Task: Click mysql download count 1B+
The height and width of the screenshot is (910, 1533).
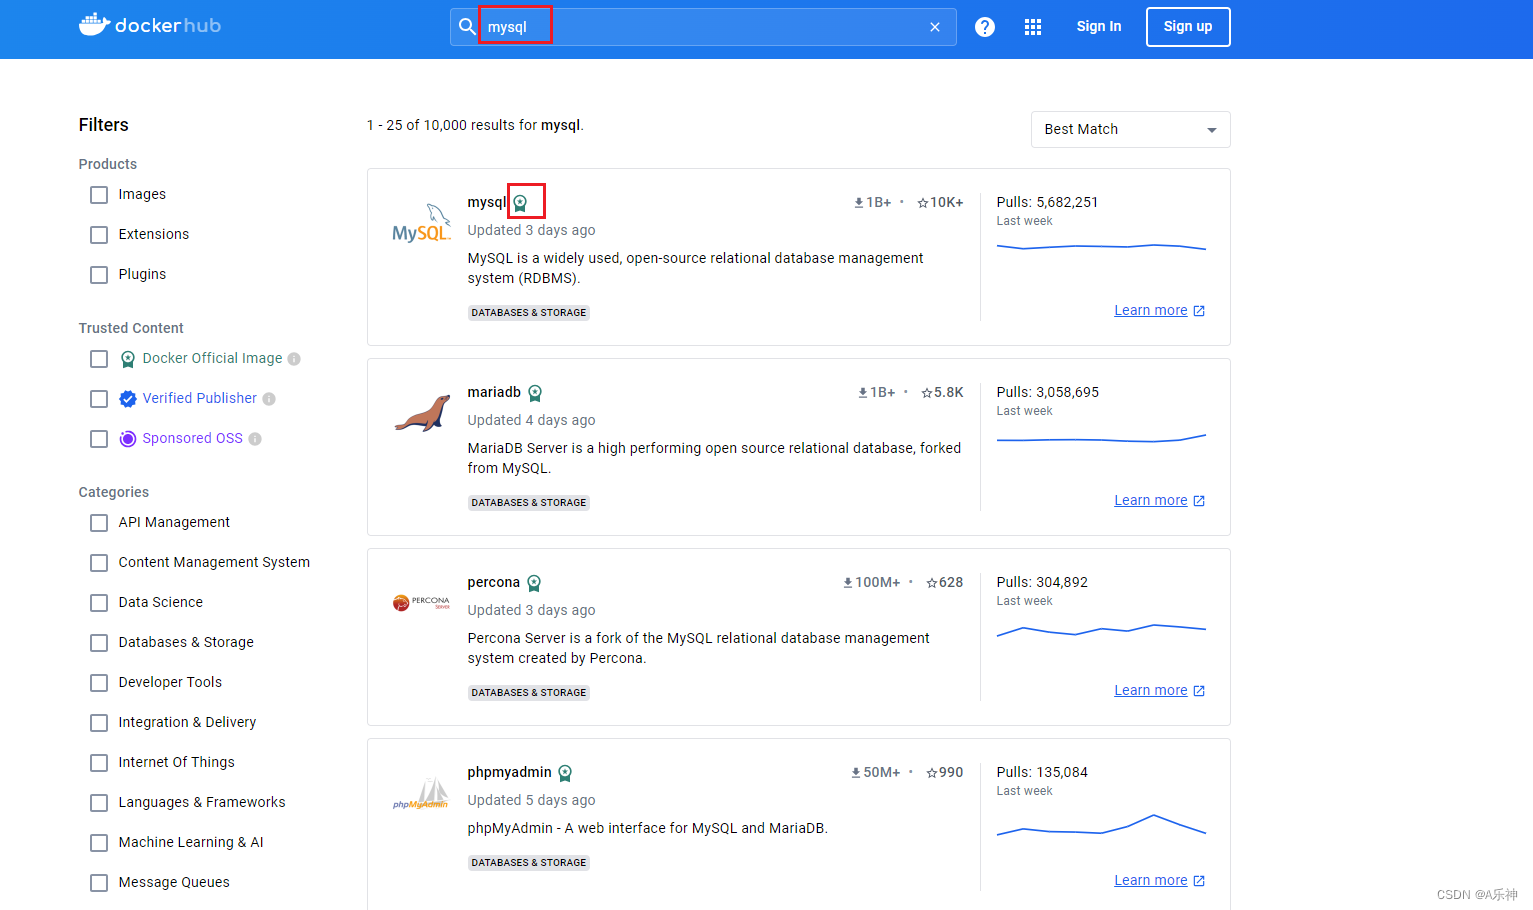Action: coord(872,202)
